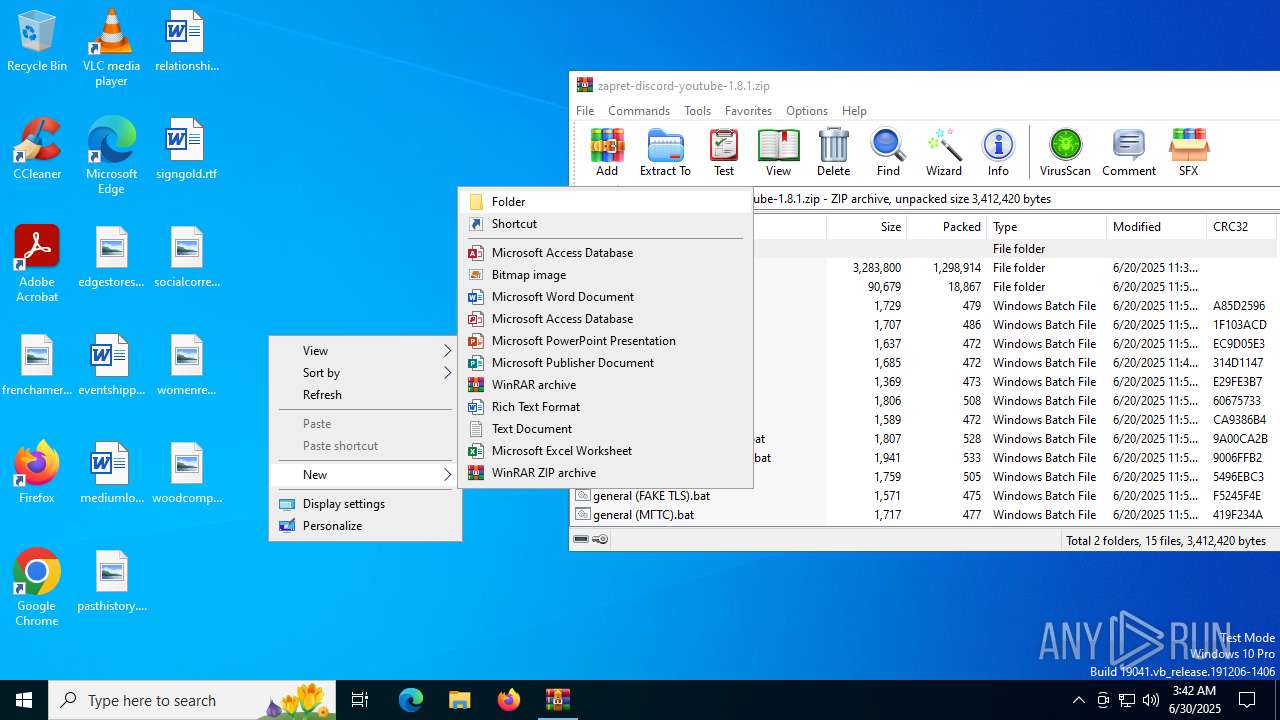This screenshot has height=720, width=1280.
Task: Sort archive list by Size column
Action: 866,227
